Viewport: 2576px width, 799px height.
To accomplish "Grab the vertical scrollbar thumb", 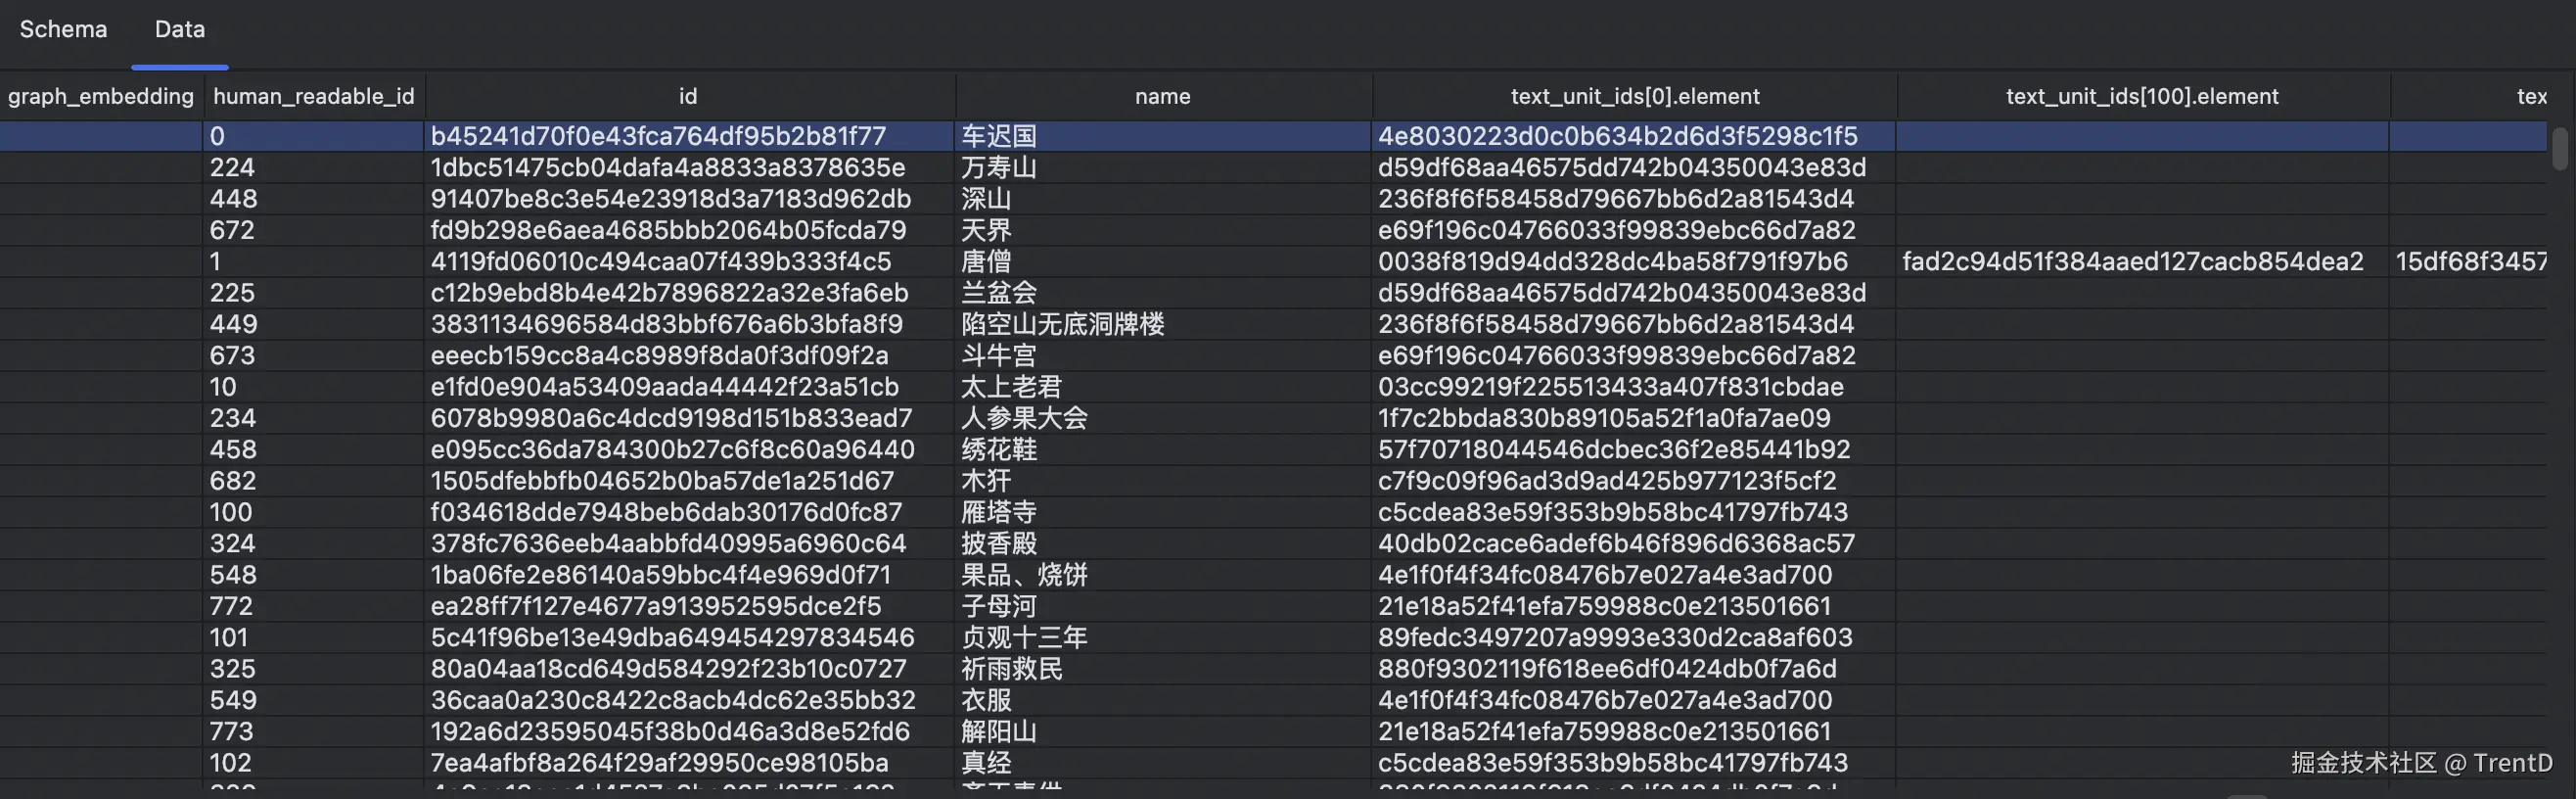I will coord(2560,149).
